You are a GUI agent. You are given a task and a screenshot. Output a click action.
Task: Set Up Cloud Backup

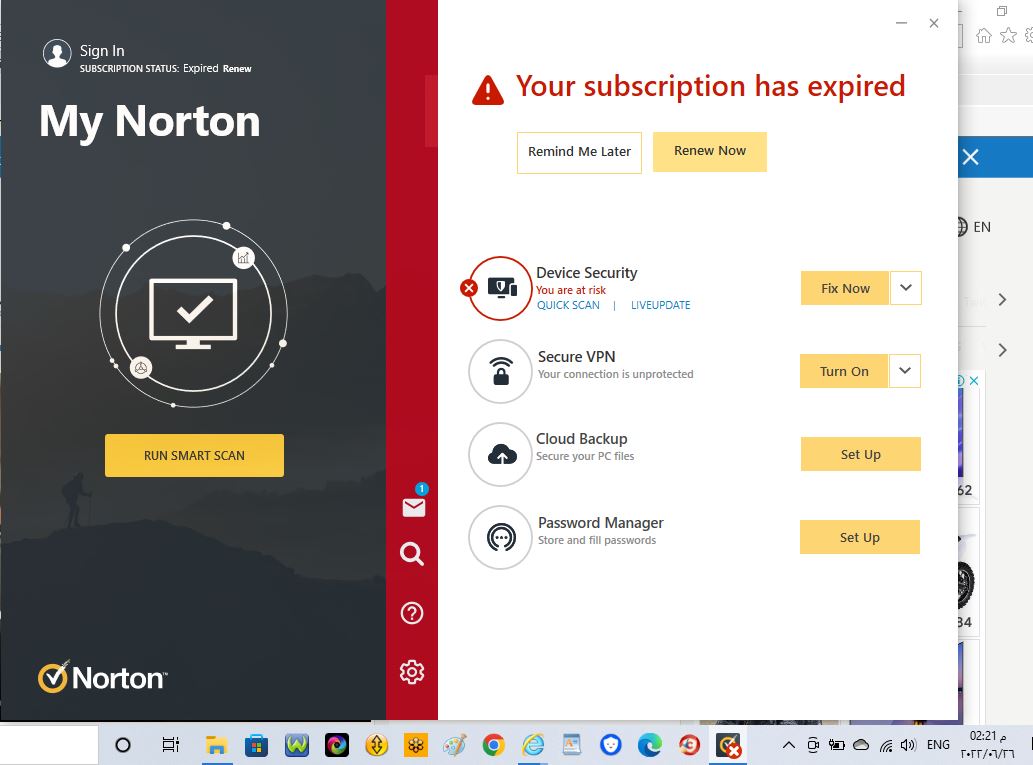pyautogui.click(x=860, y=454)
